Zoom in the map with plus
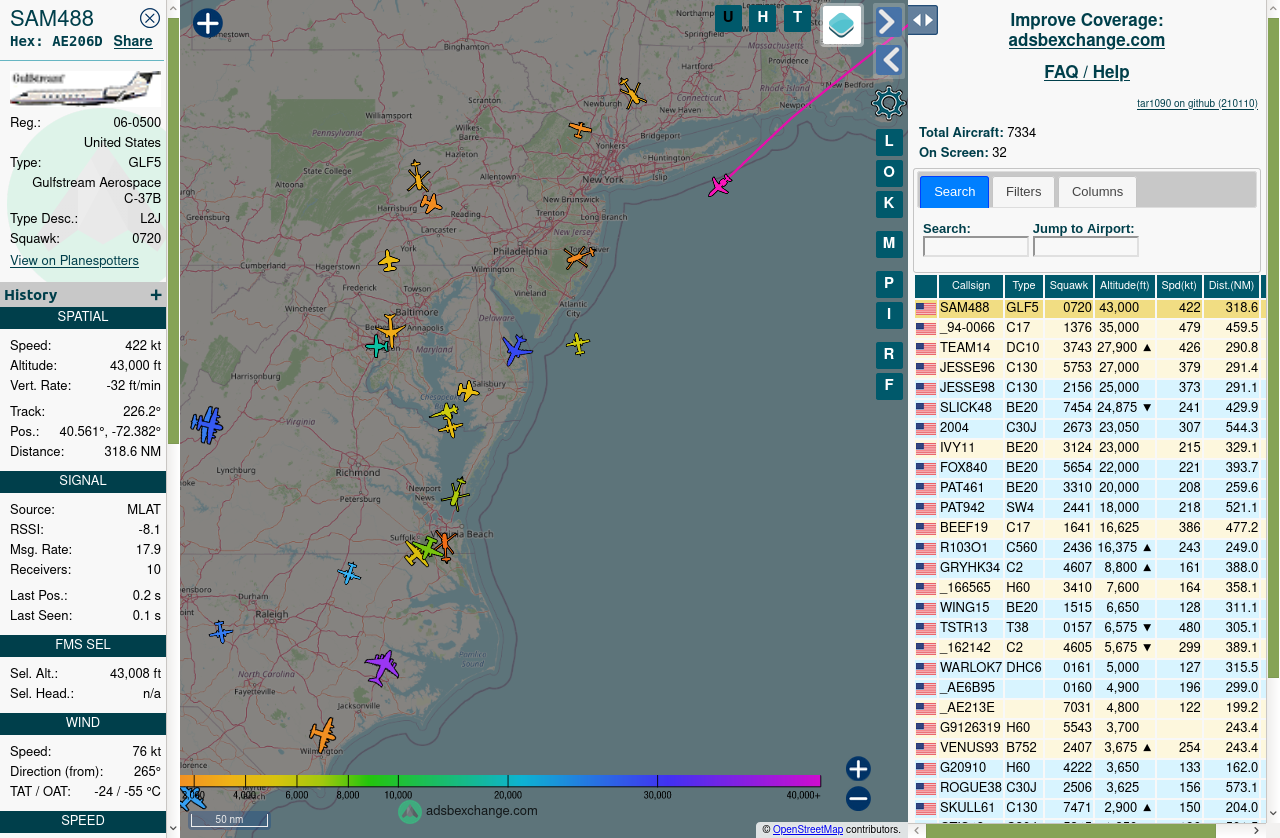The width and height of the screenshot is (1280, 838). [858, 769]
